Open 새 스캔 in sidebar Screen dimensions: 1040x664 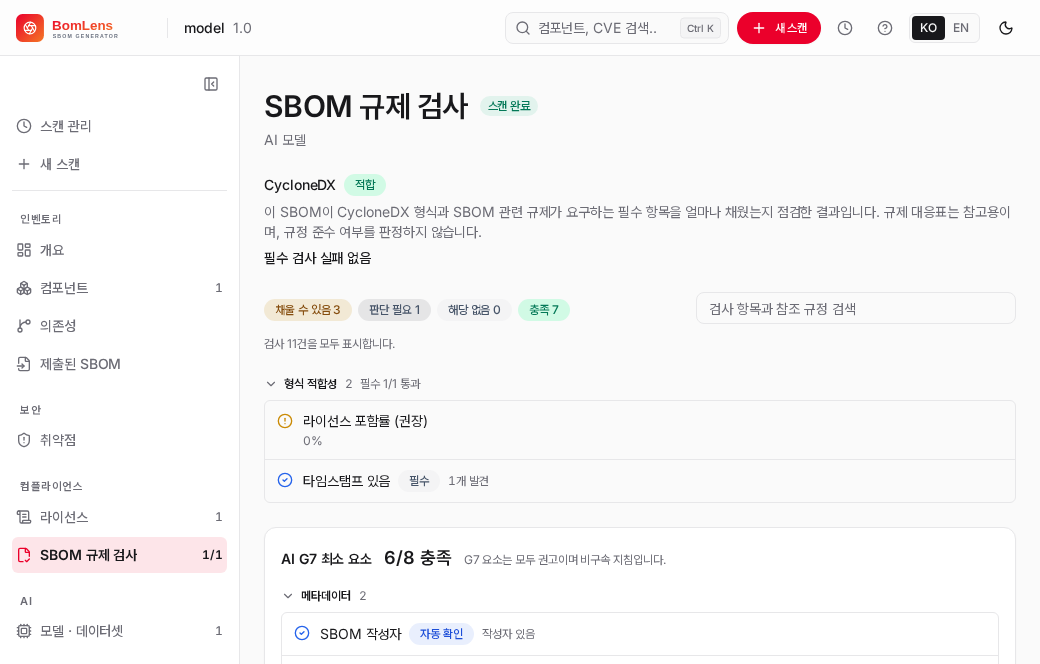(x=119, y=164)
